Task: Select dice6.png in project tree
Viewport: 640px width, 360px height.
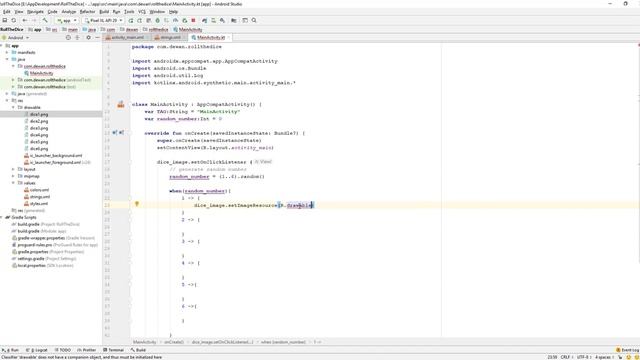Action: (39, 149)
